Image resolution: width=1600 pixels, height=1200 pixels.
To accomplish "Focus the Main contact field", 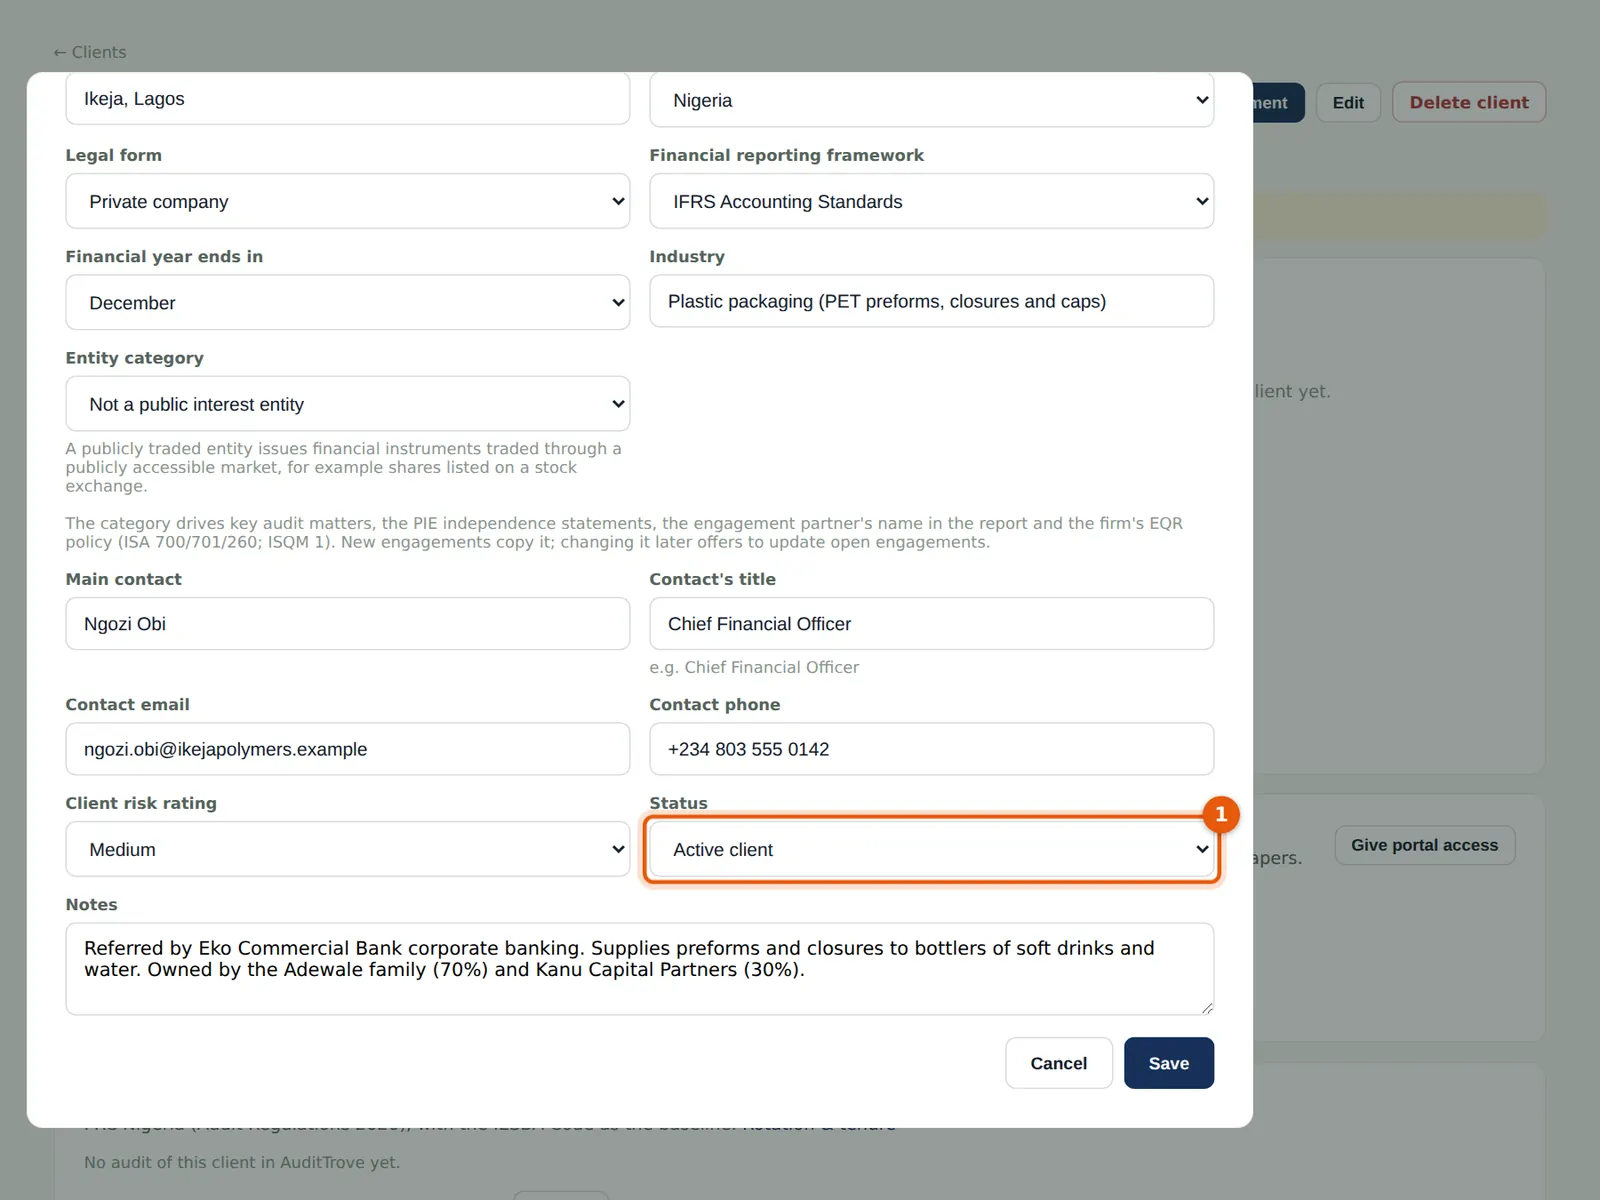I will coord(347,624).
